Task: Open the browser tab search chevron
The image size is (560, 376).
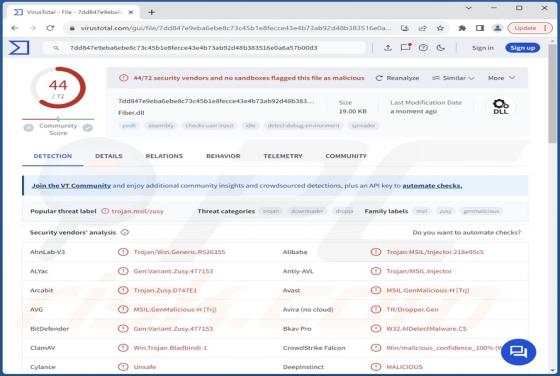Action: [469, 7]
